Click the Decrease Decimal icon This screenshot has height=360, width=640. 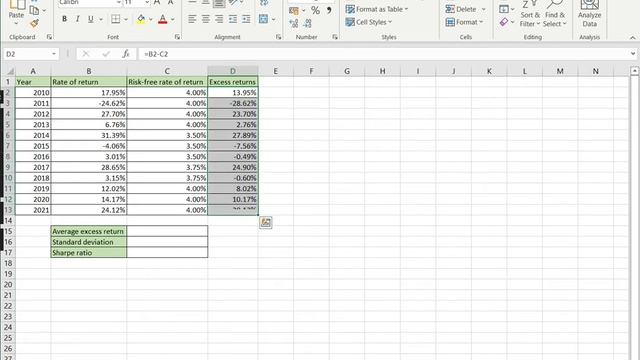tap(308, 24)
